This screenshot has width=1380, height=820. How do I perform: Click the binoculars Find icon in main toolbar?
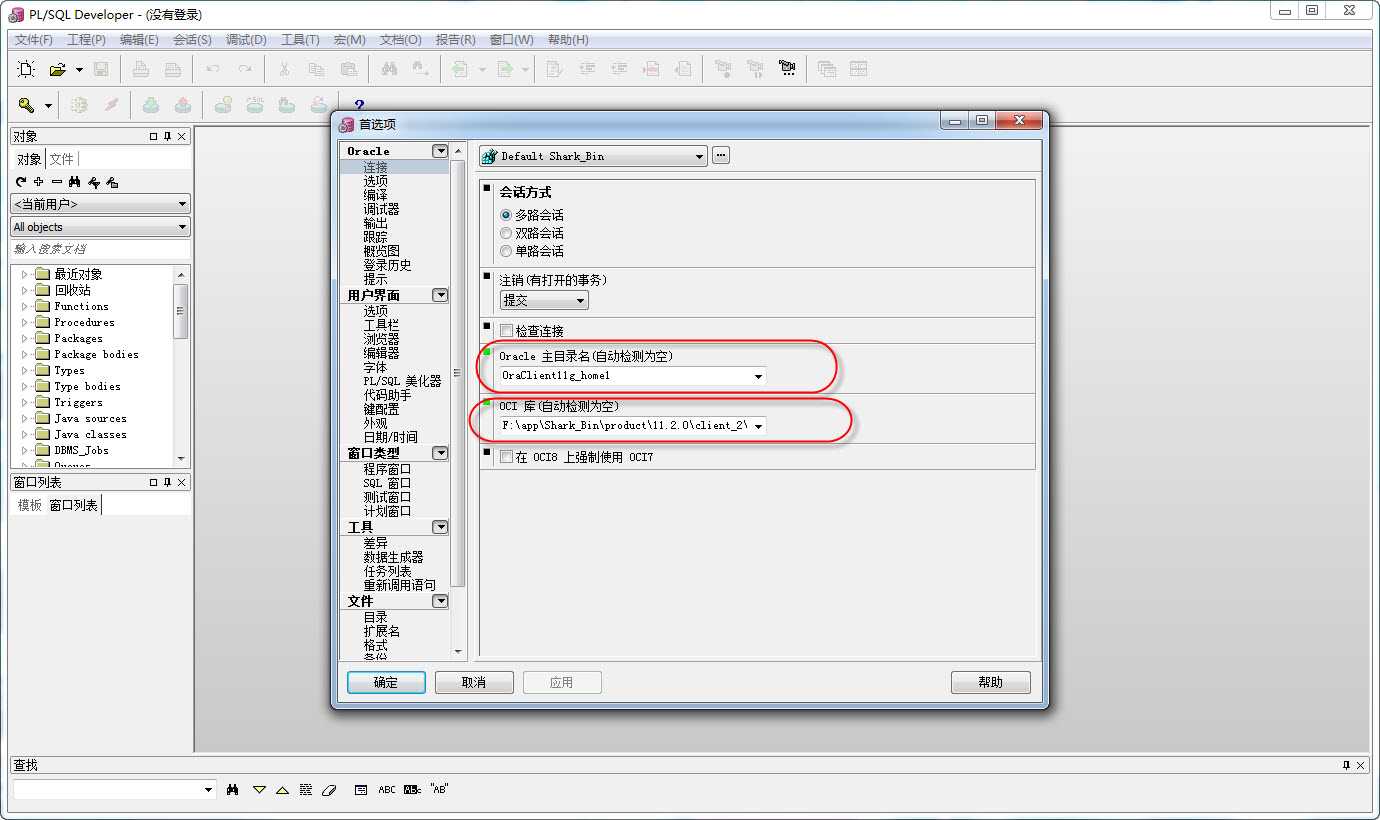coord(389,69)
